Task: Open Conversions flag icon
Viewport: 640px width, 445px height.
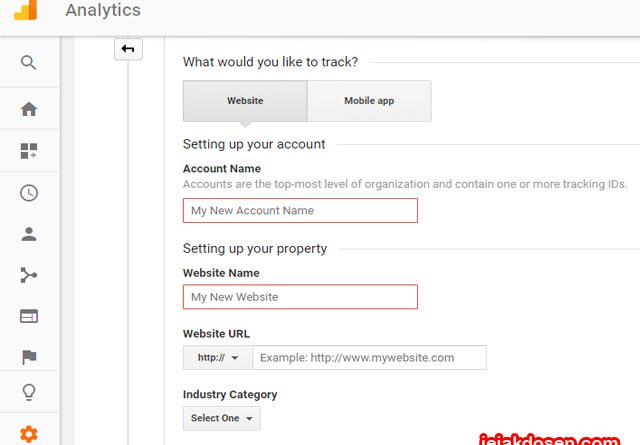Action: [29, 357]
